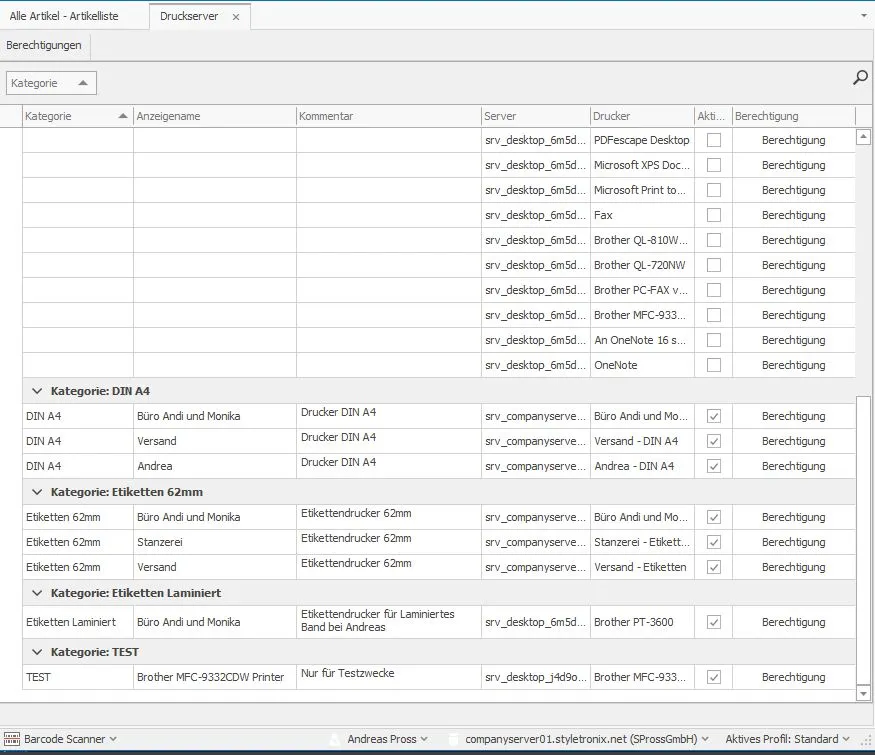This screenshot has width=875, height=755.
Task: Disable the Andrea - DIN A4 checkbox
Action: tap(714, 466)
